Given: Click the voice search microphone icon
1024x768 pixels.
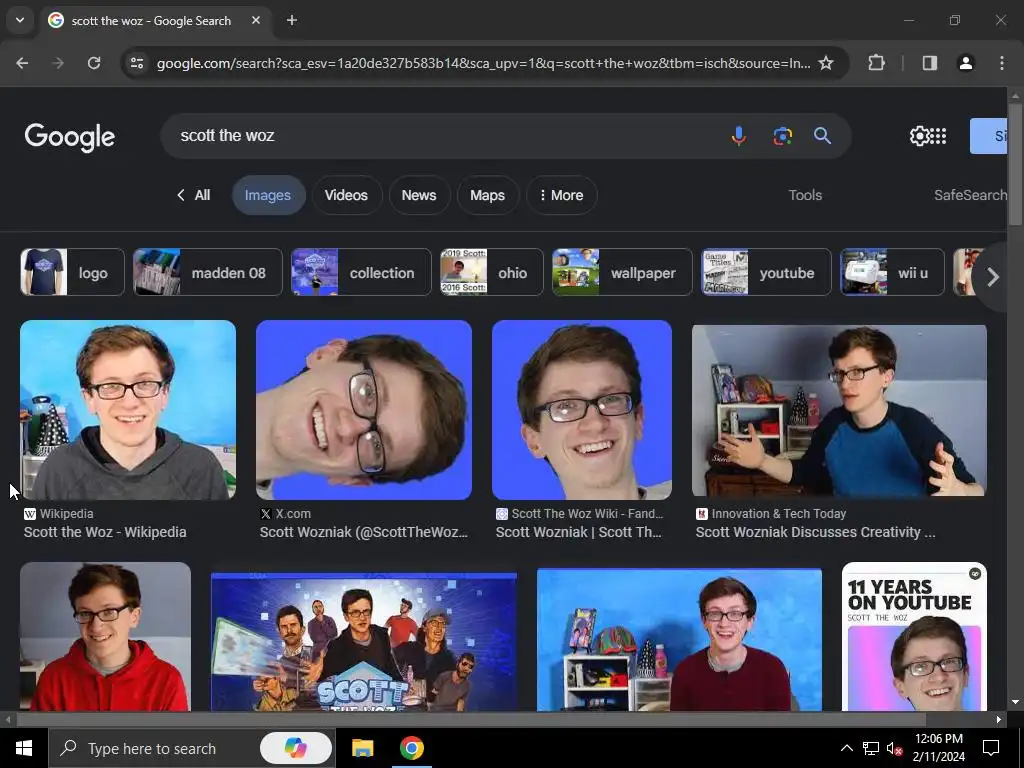Looking at the screenshot, I should 739,136.
